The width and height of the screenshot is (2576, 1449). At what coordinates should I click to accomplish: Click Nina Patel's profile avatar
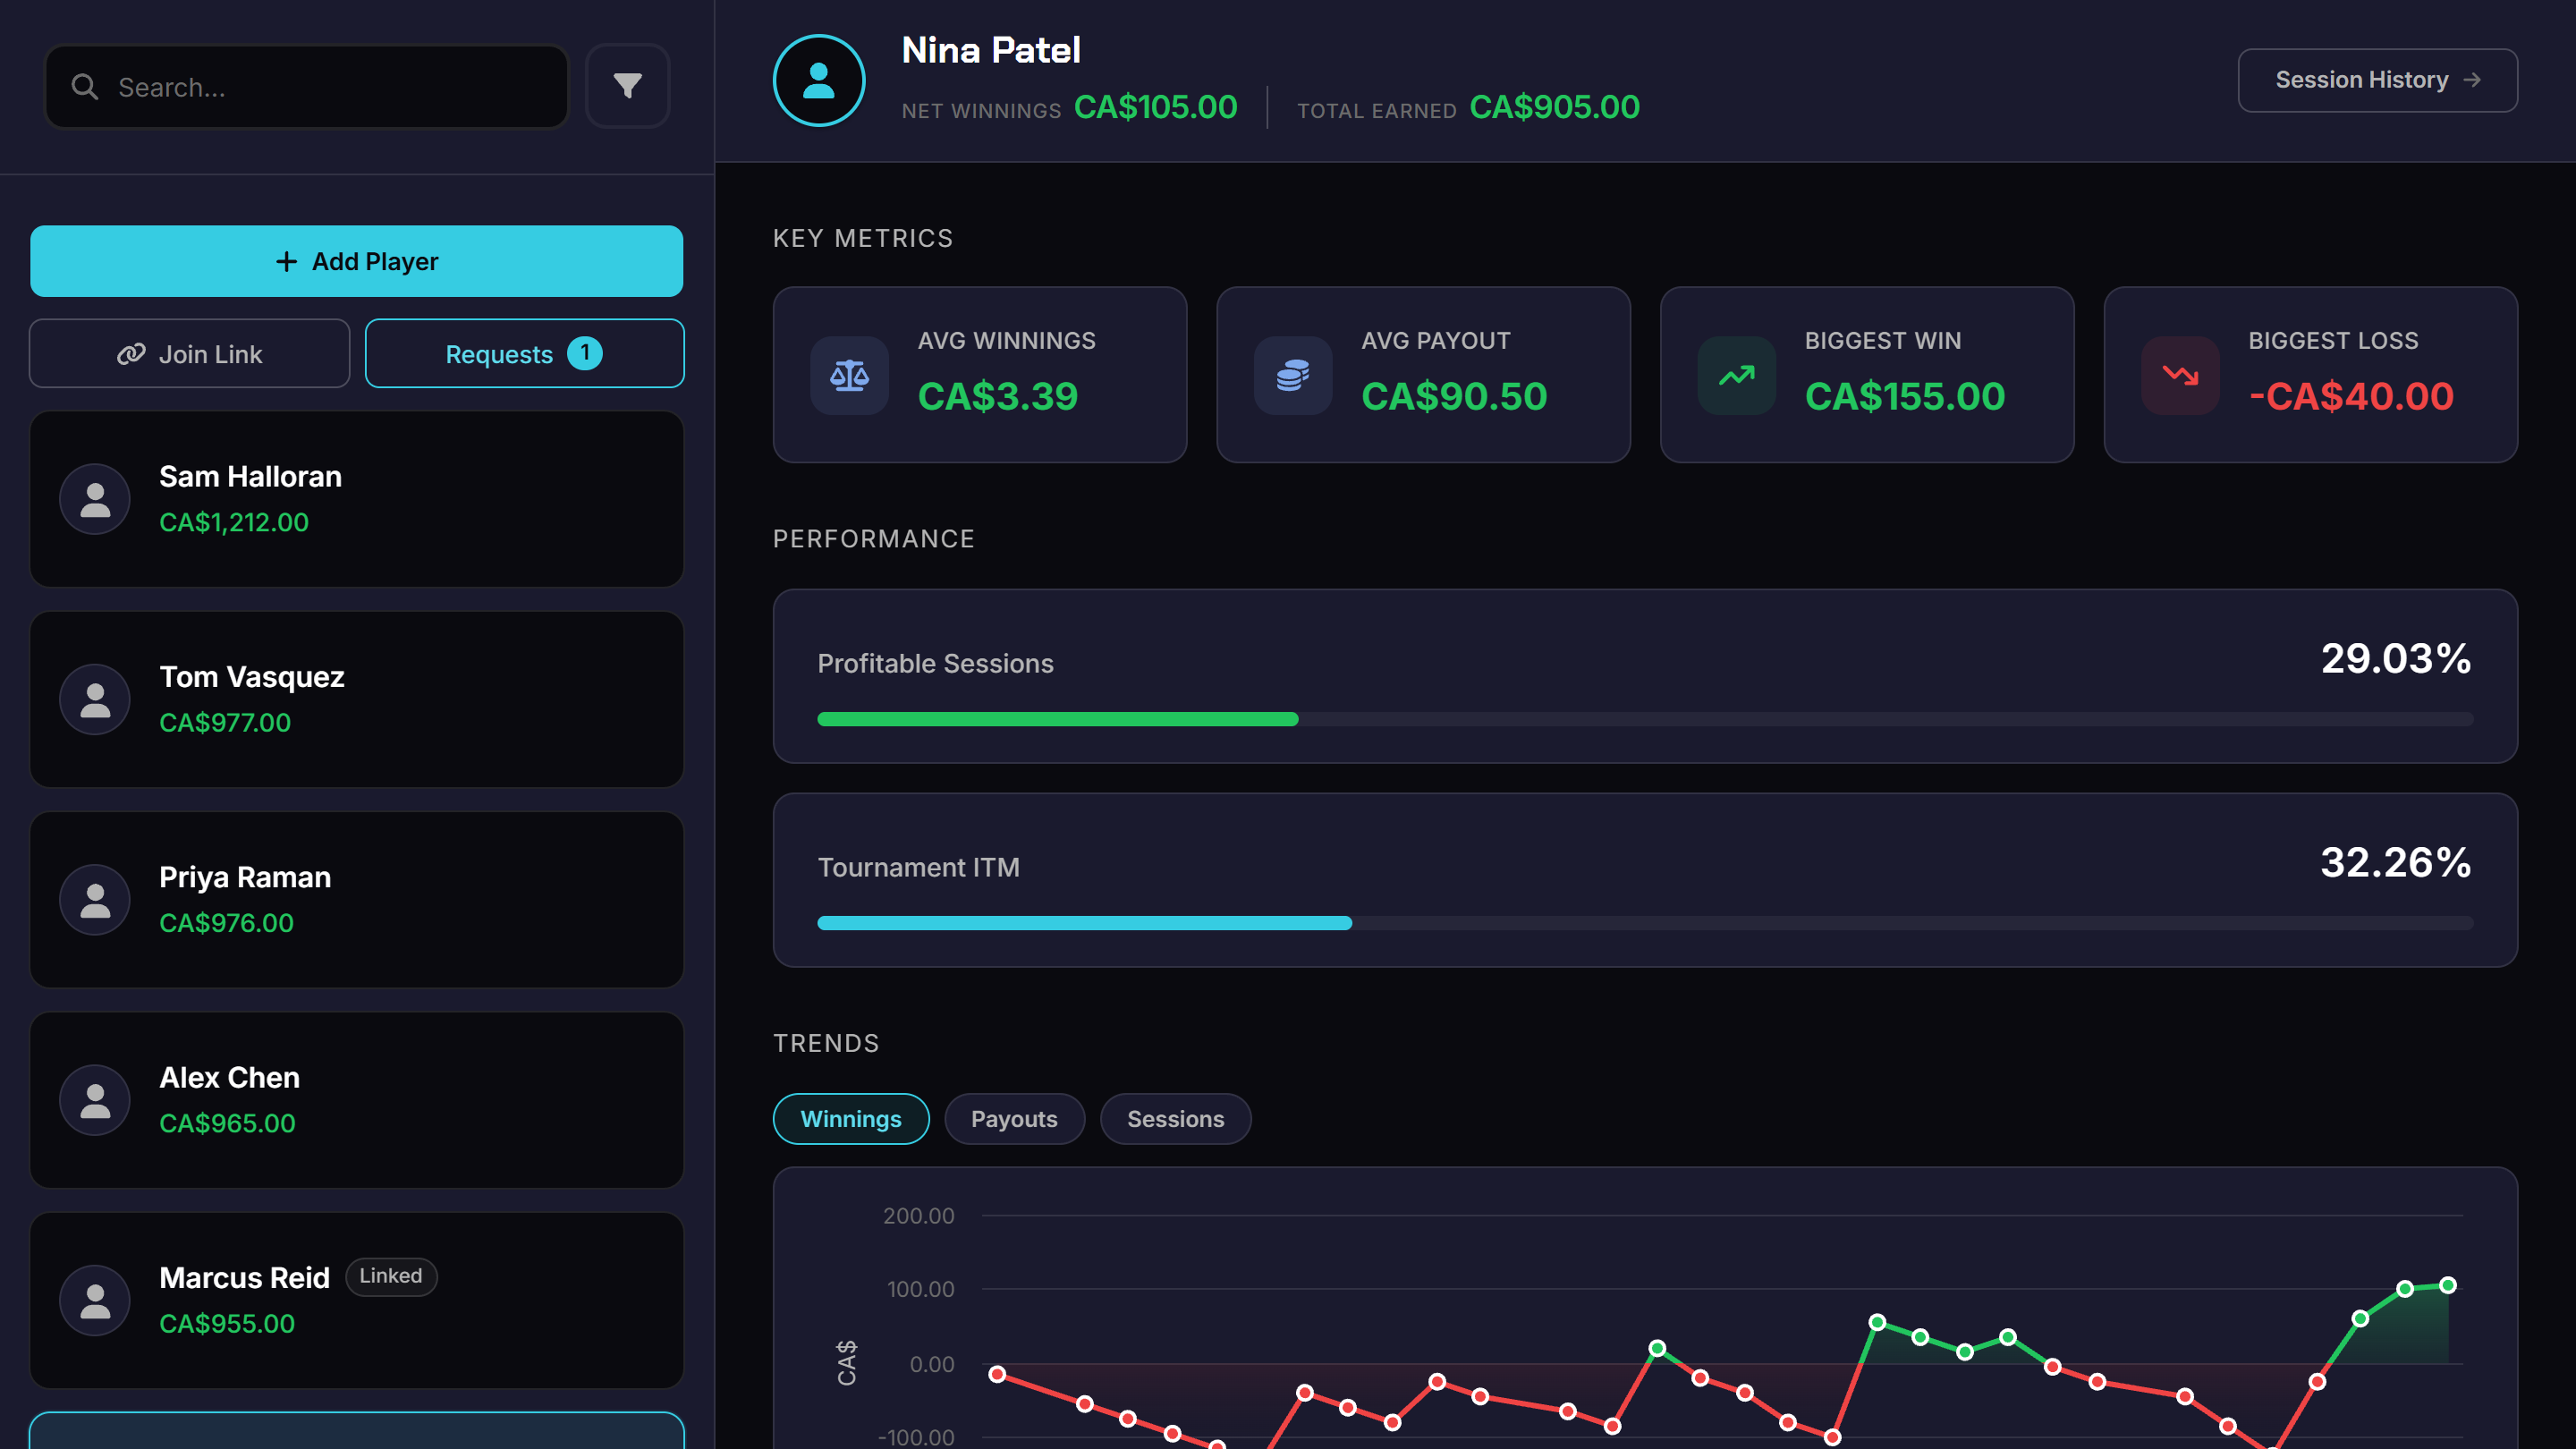(819, 80)
